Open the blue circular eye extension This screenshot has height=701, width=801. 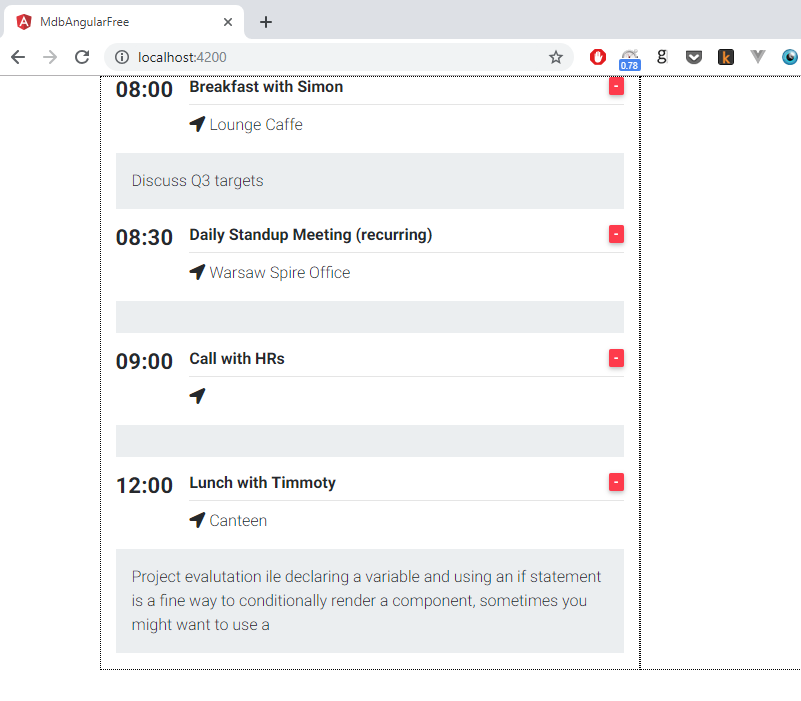click(x=790, y=57)
